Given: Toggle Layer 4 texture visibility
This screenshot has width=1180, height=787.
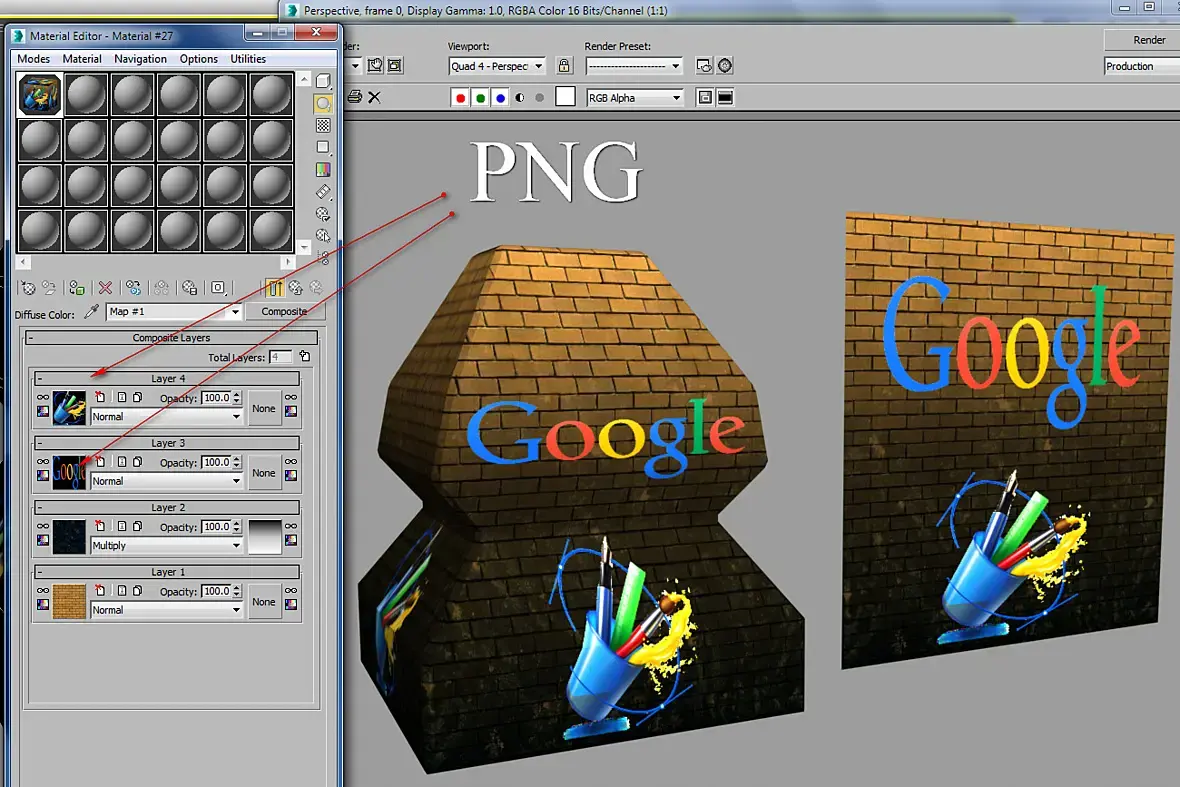Looking at the screenshot, I should click(43, 397).
